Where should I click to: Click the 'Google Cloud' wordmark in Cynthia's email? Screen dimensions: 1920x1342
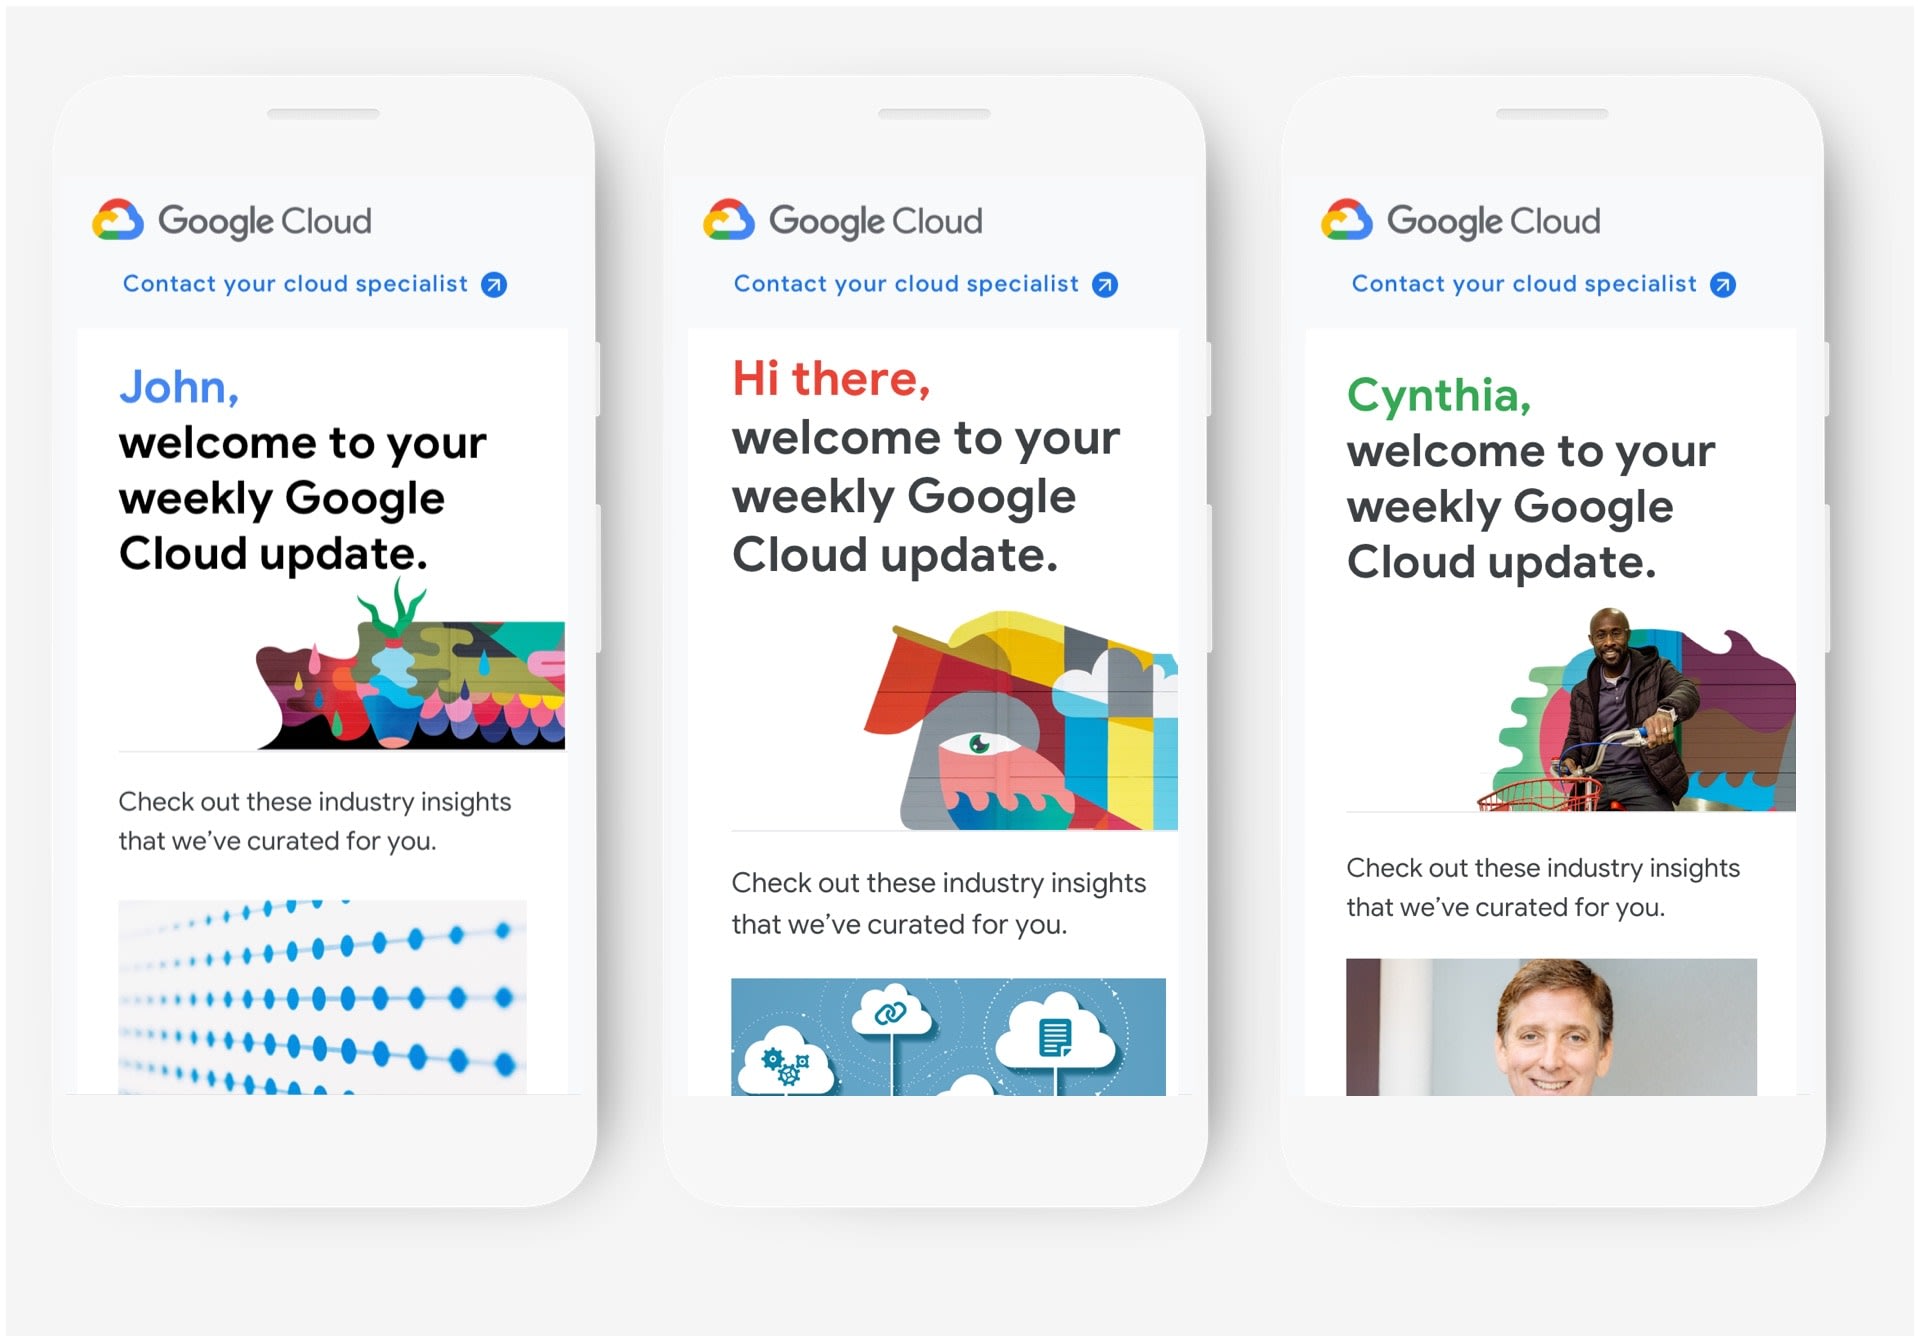(x=1494, y=221)
